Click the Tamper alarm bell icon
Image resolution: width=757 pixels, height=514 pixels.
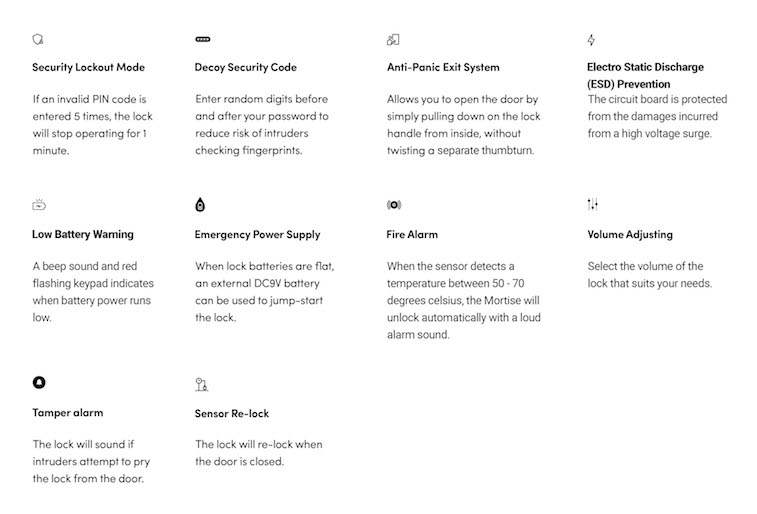coord(39,382)
